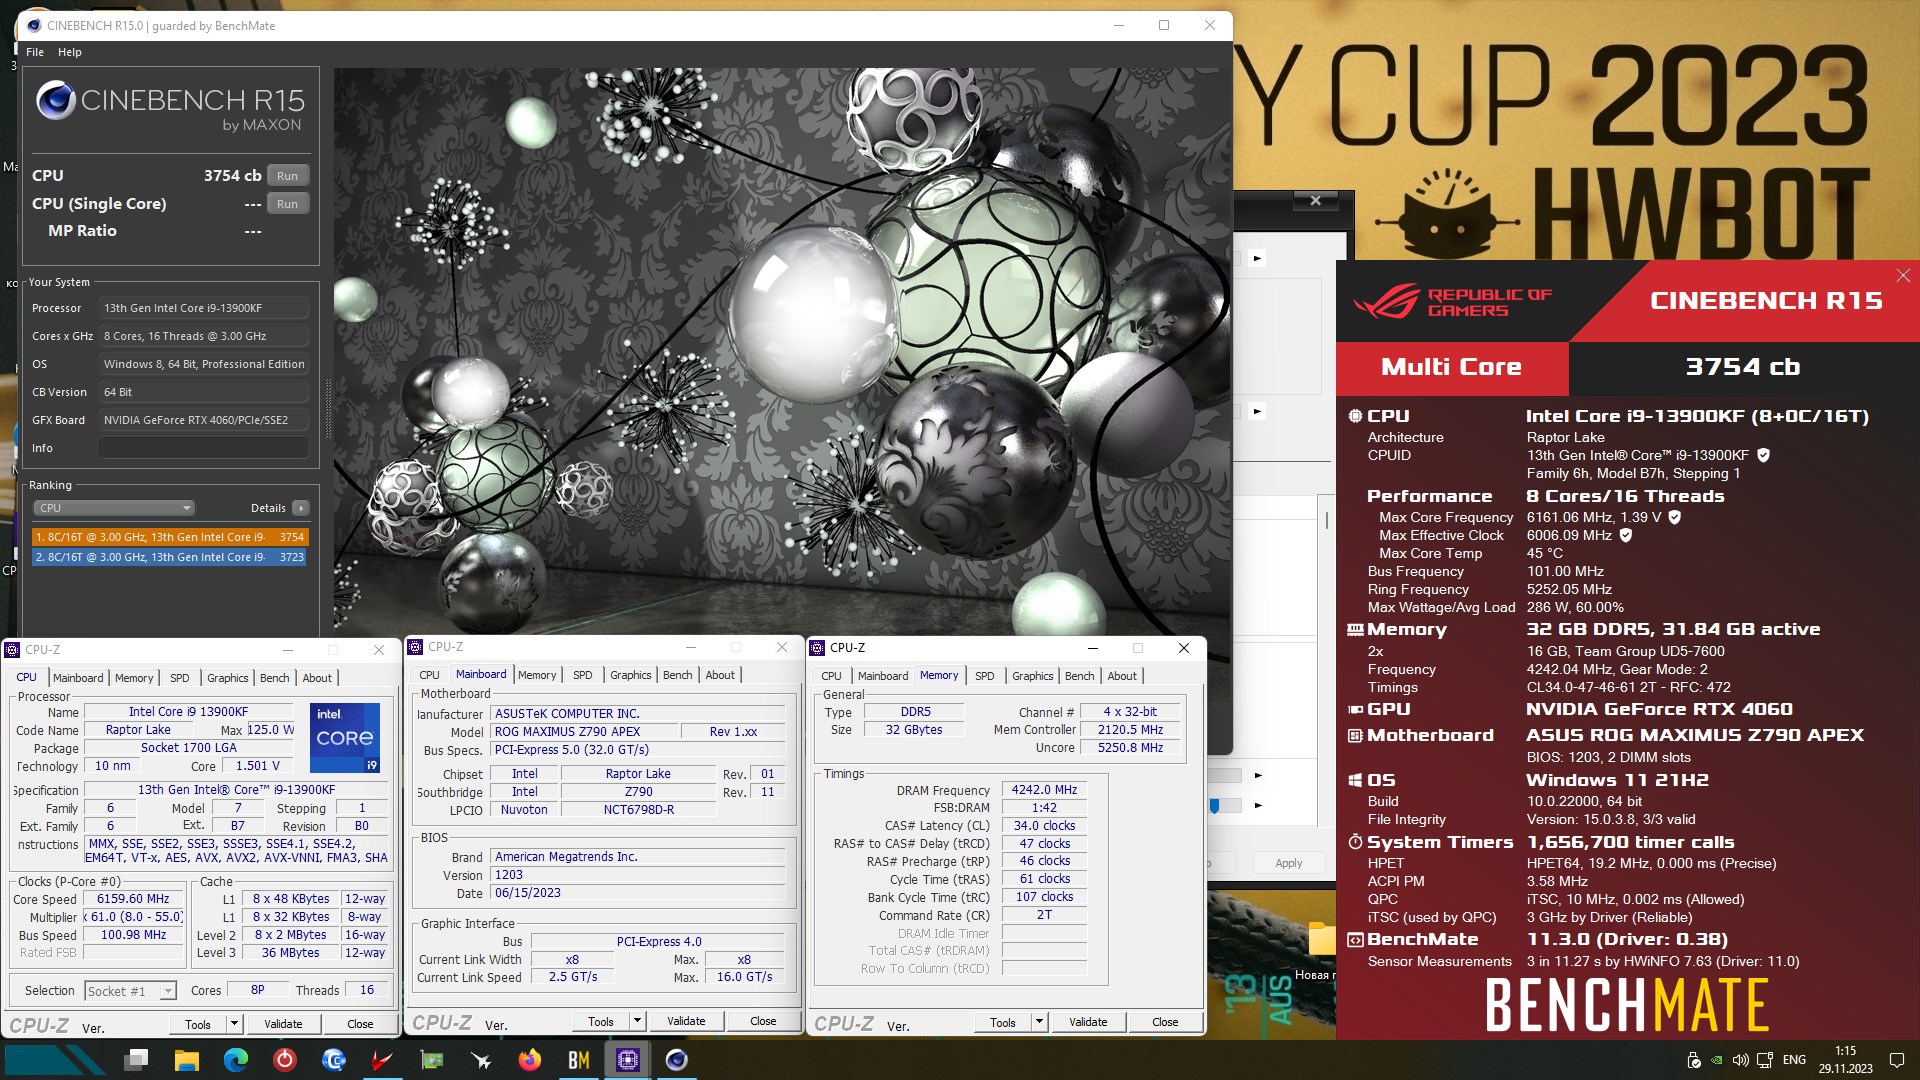Switch to CPU tab in right CPU-Z window
1920x1080 pixels.
832,676
